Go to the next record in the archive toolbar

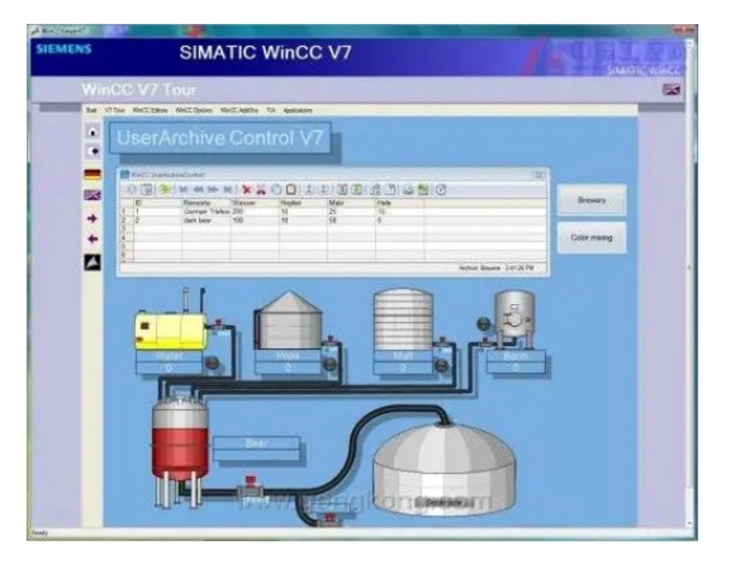(213, 190)
